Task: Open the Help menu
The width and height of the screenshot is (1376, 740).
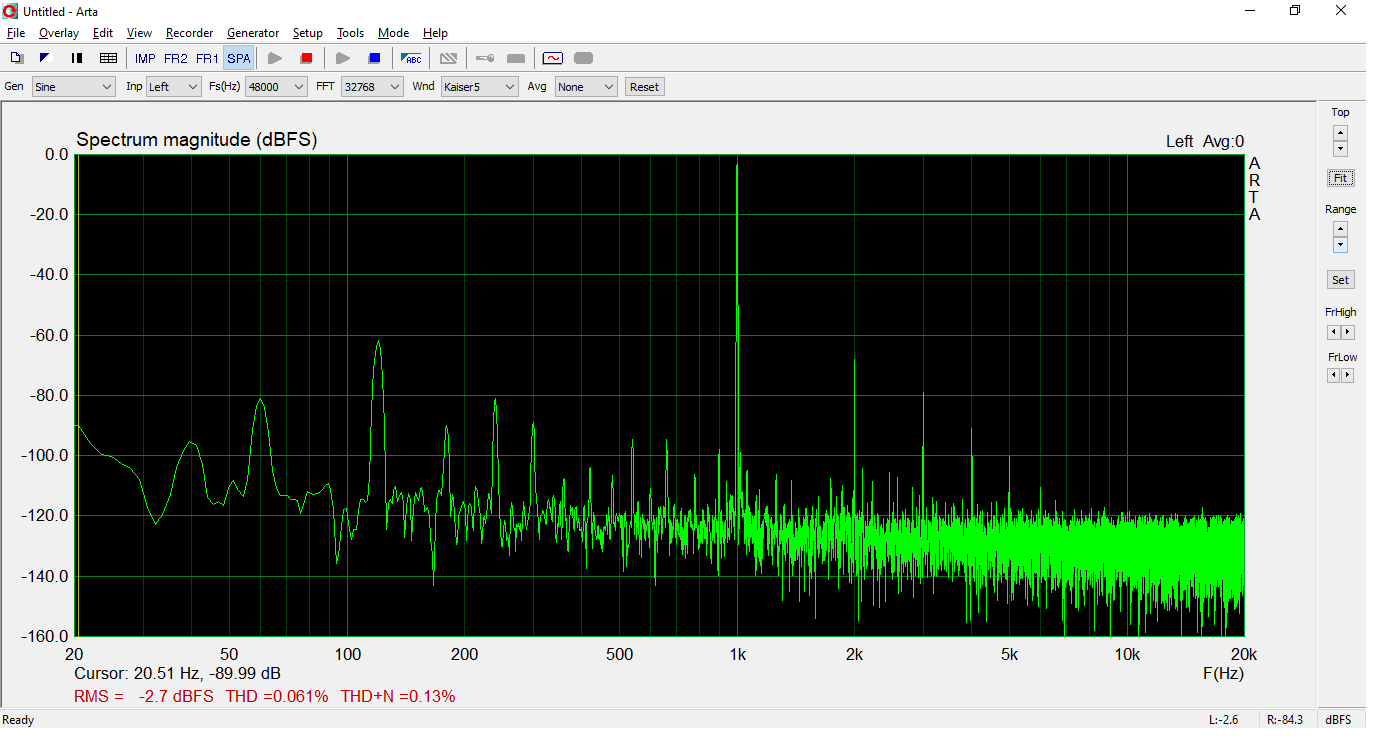Action: 435,33
